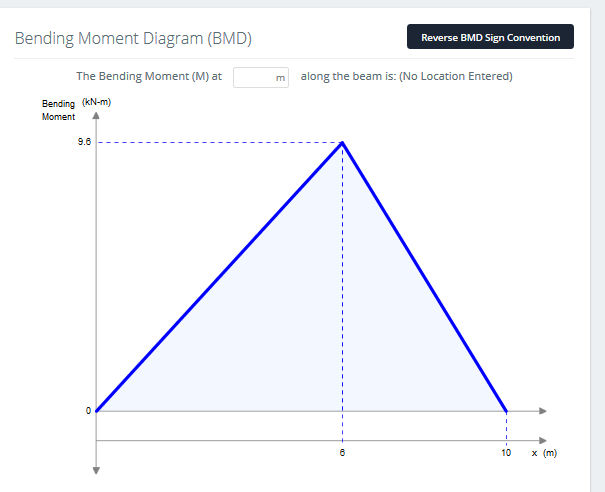Click the downward arrowhead below the y-axis
This screenshot has width=605, height=492.
coord(96,469)
